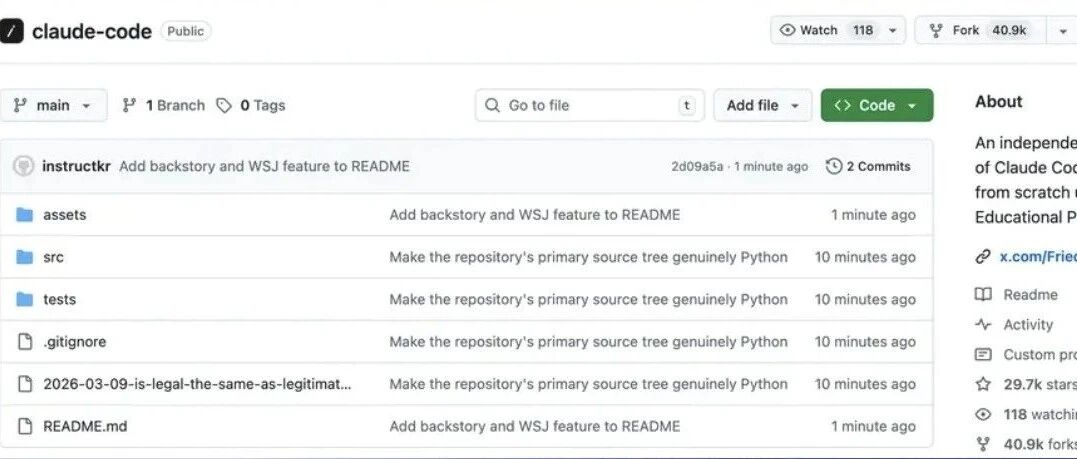View the 118 watching link

point(1040,414)
